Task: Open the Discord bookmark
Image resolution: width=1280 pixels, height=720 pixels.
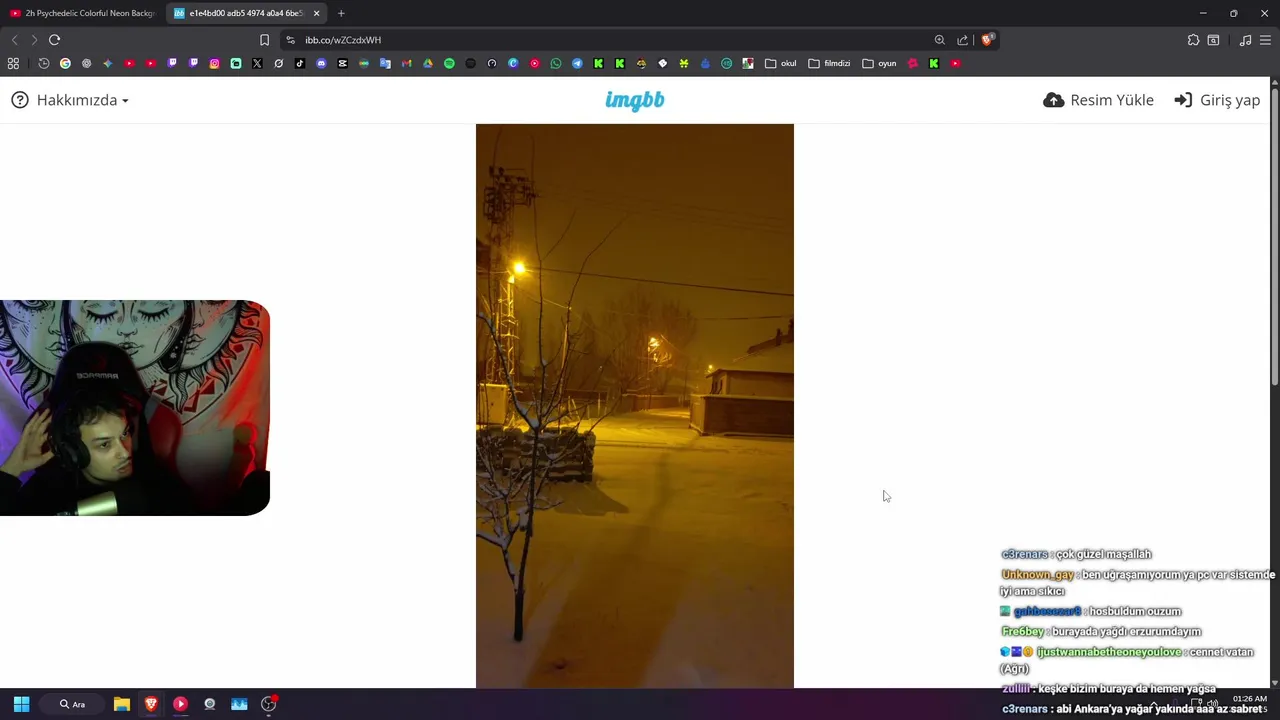Action: pos(321,63)
